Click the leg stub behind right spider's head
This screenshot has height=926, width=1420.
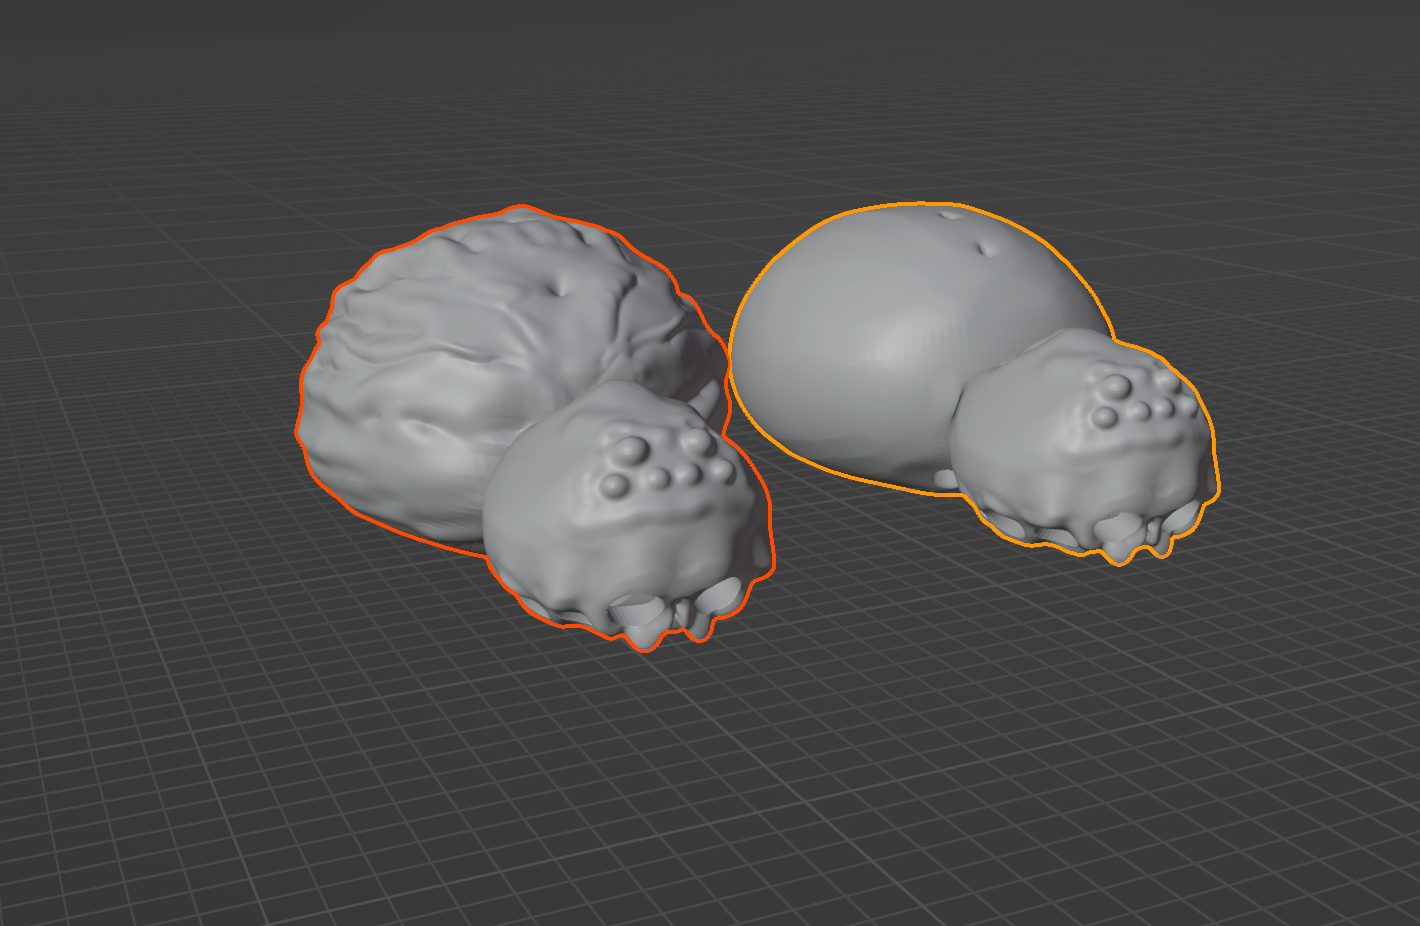point(944,480)
